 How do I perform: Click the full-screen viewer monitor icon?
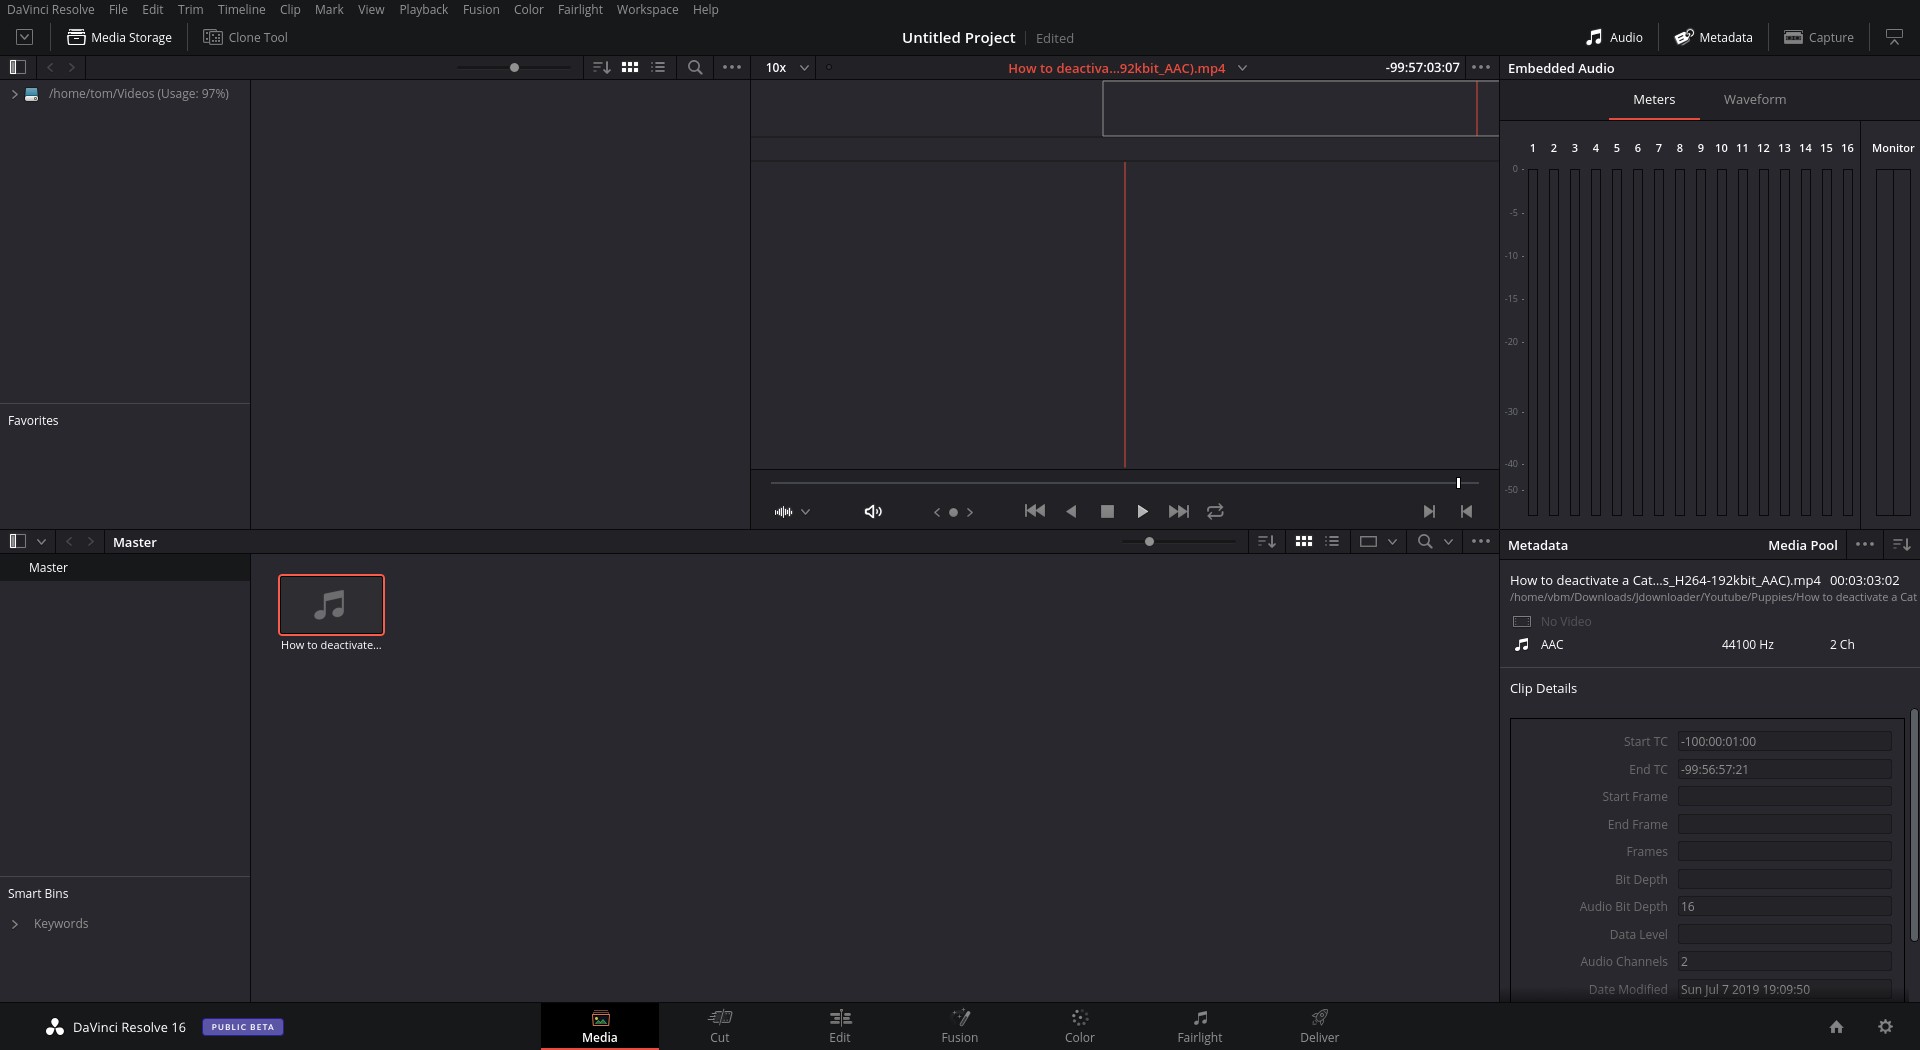[x=1894, y=37]
